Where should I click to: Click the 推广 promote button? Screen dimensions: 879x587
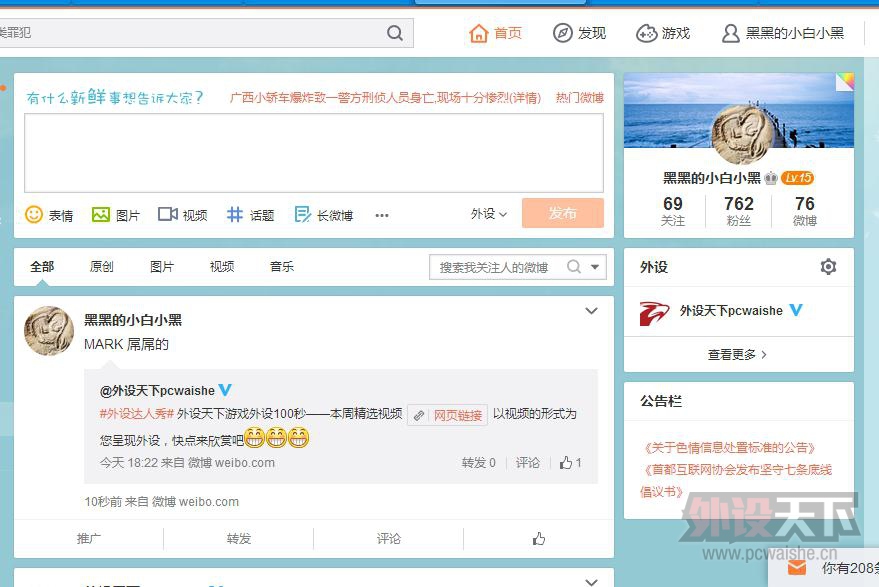pyautogui.click(x=89, y=539)
